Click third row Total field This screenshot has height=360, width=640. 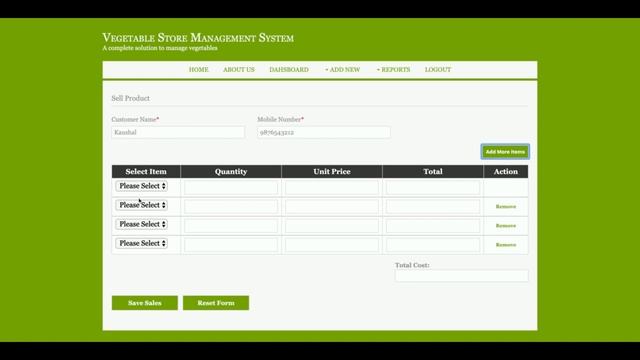(433, 226)
